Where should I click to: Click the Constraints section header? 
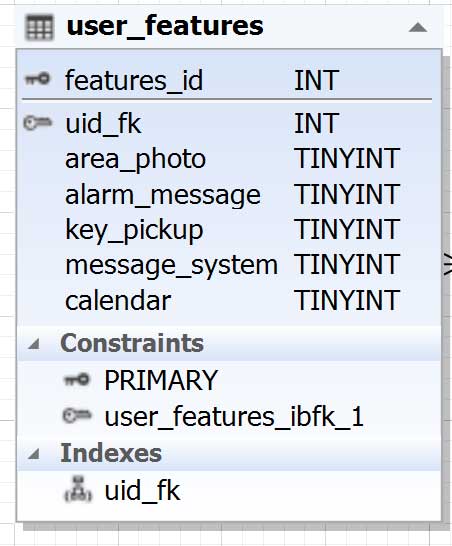pyautogui.click(x=132, y=343)
